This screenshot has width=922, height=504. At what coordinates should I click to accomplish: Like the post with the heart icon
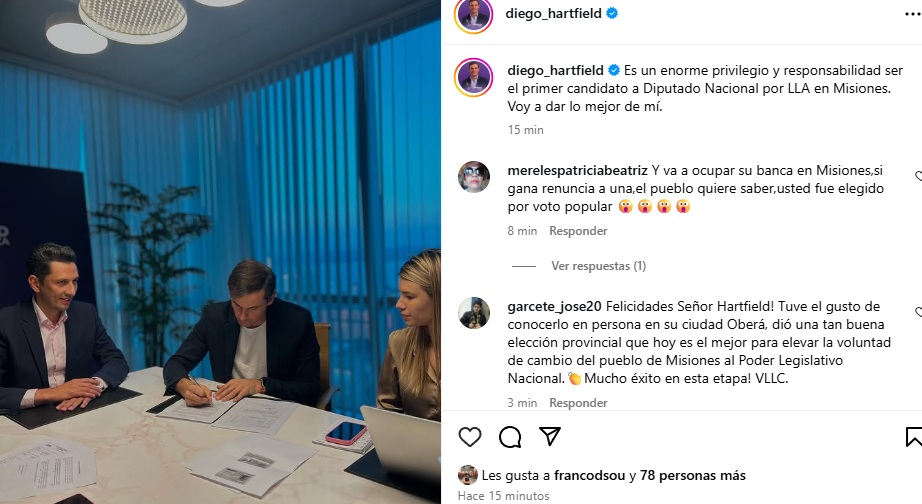coord(470,437)
